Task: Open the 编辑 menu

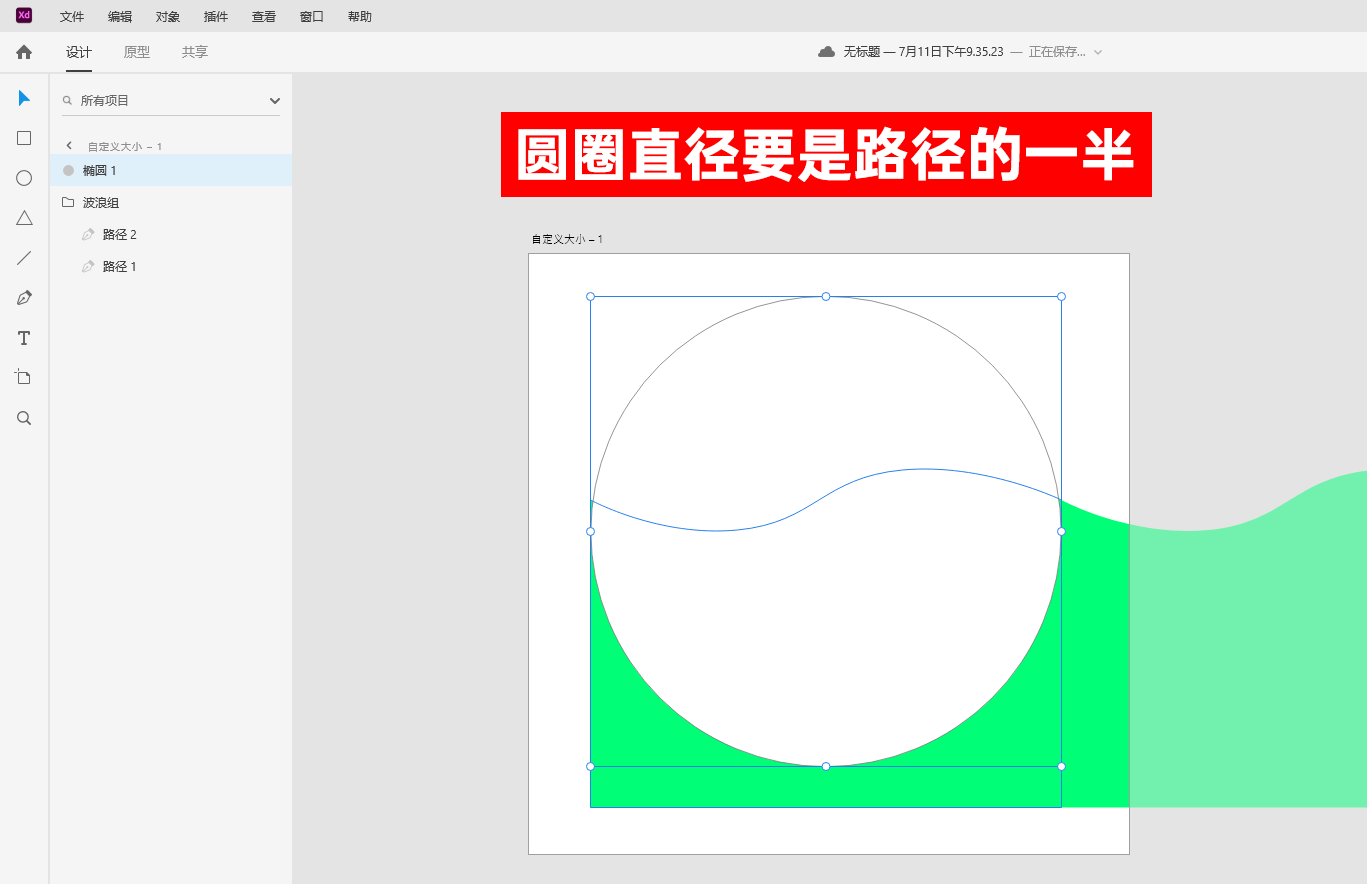Action: click(120, 16)
